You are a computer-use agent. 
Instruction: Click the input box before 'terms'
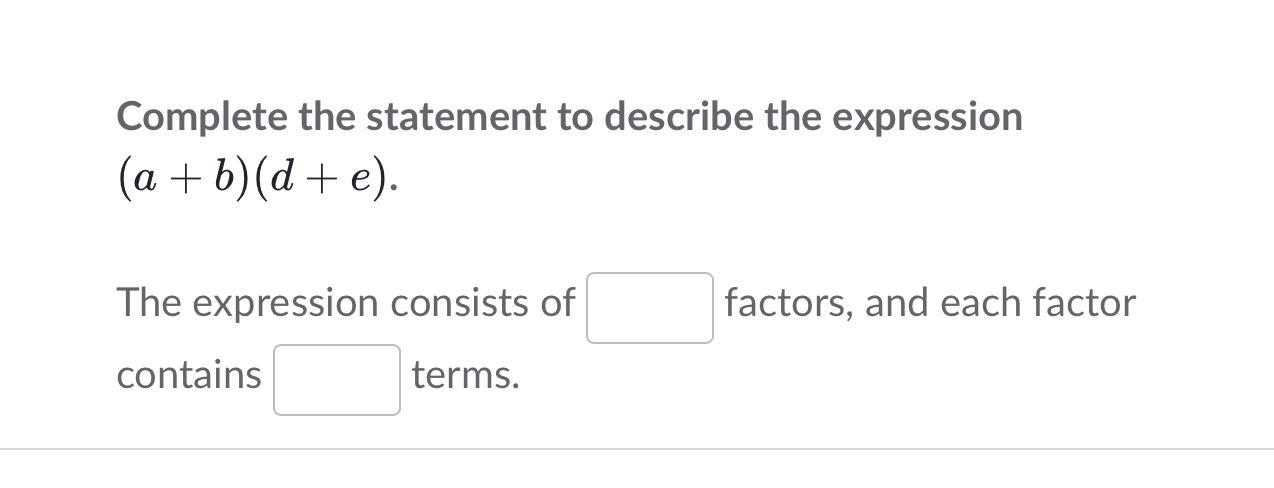(x=337, y=380)
